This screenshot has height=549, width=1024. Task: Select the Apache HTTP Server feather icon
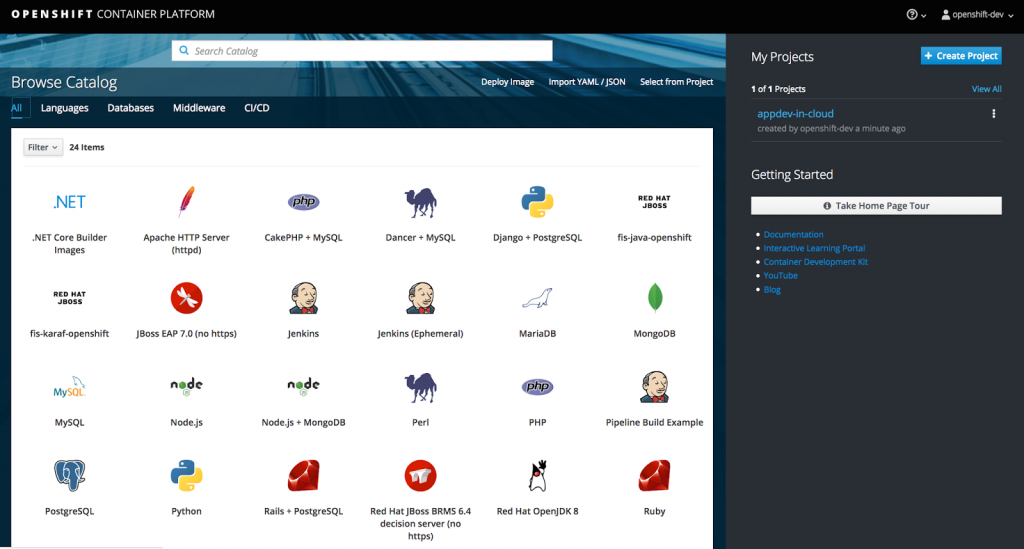click(x=186, y=202)
